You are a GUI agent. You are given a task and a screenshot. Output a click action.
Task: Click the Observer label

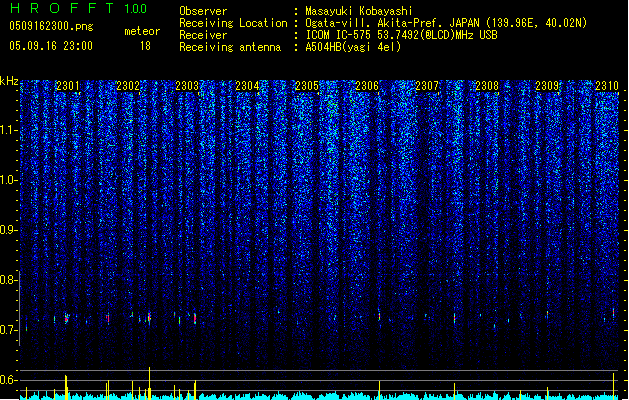203,11
